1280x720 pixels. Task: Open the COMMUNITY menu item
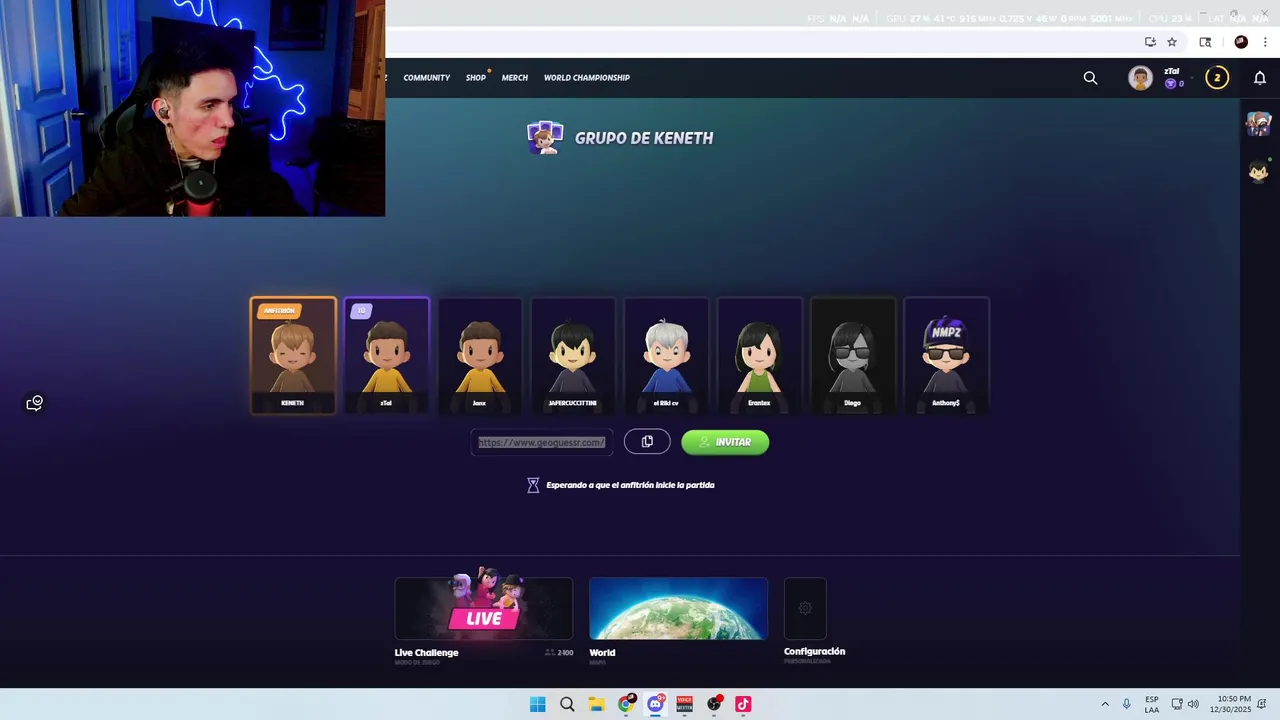[427, 78]
